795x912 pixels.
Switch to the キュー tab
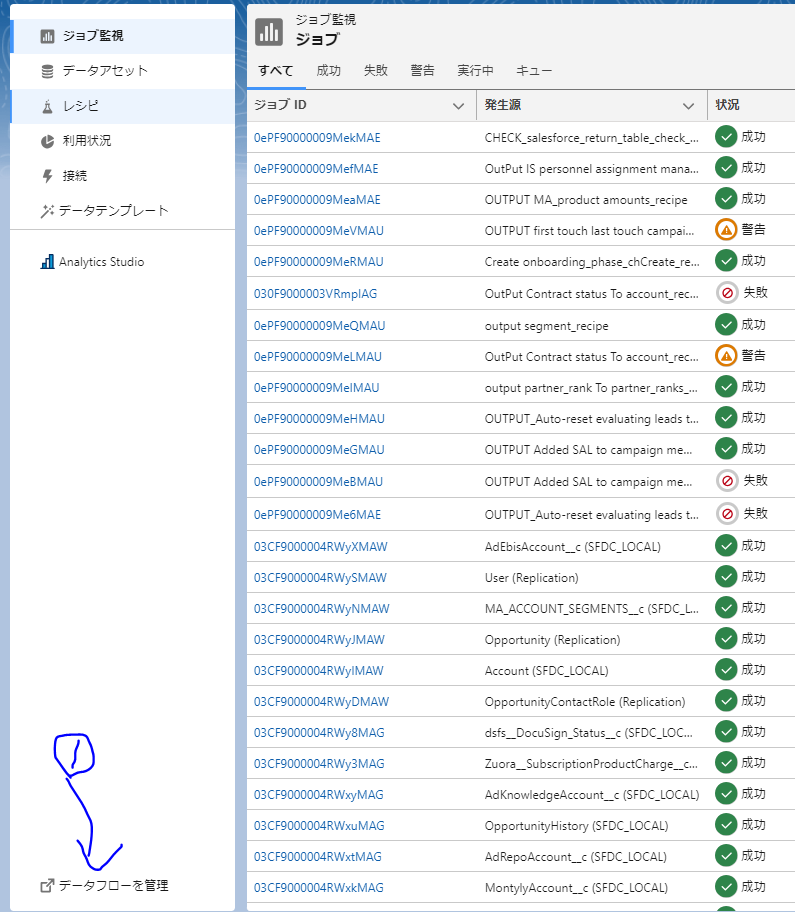pyautogui.click(x=534, y=70)
